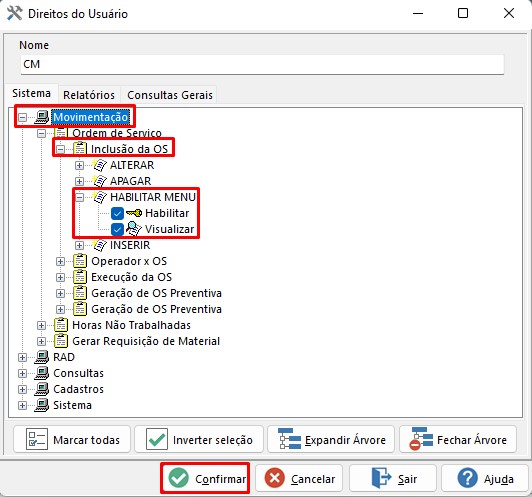Click the Consultas computer icon
532x497 pixels.
pos(41,373)
